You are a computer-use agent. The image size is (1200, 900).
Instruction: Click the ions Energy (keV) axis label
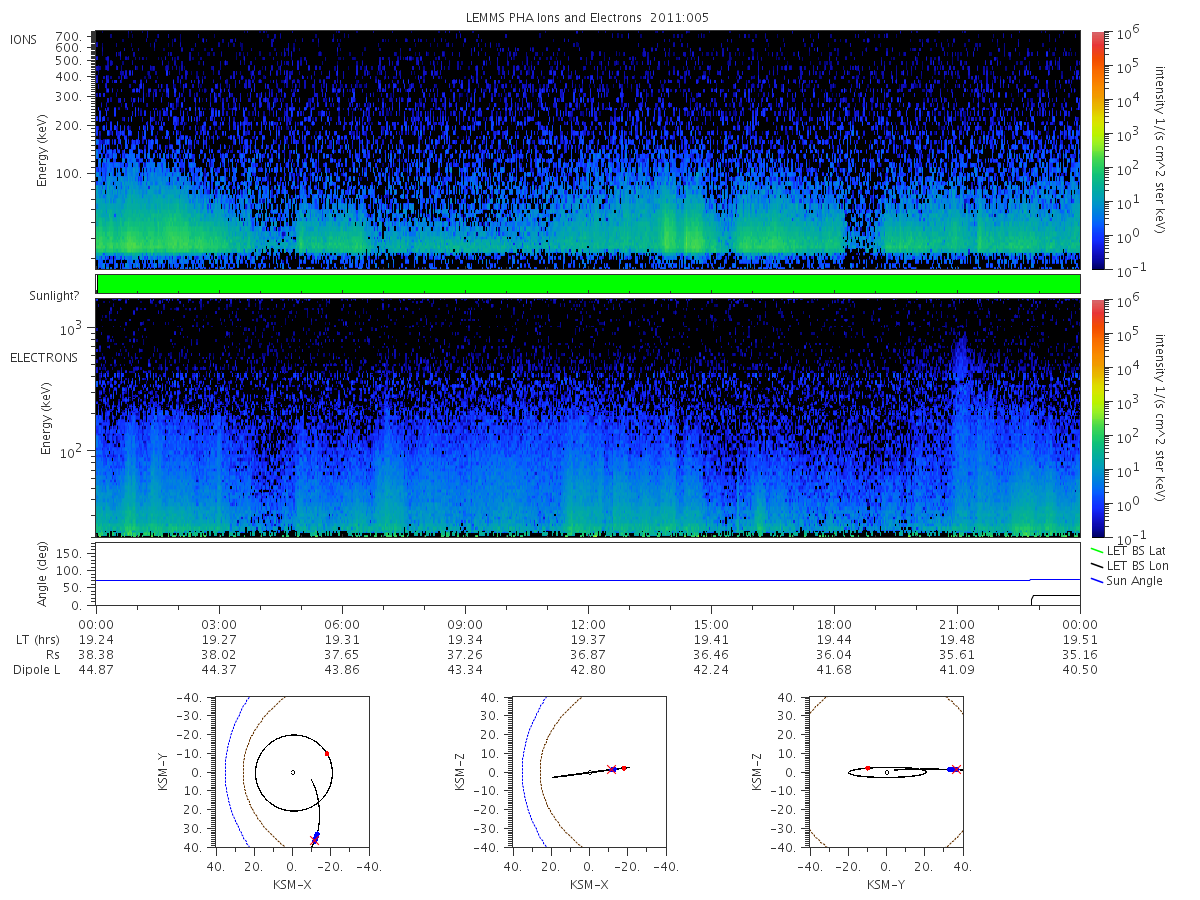click(44, 150)
